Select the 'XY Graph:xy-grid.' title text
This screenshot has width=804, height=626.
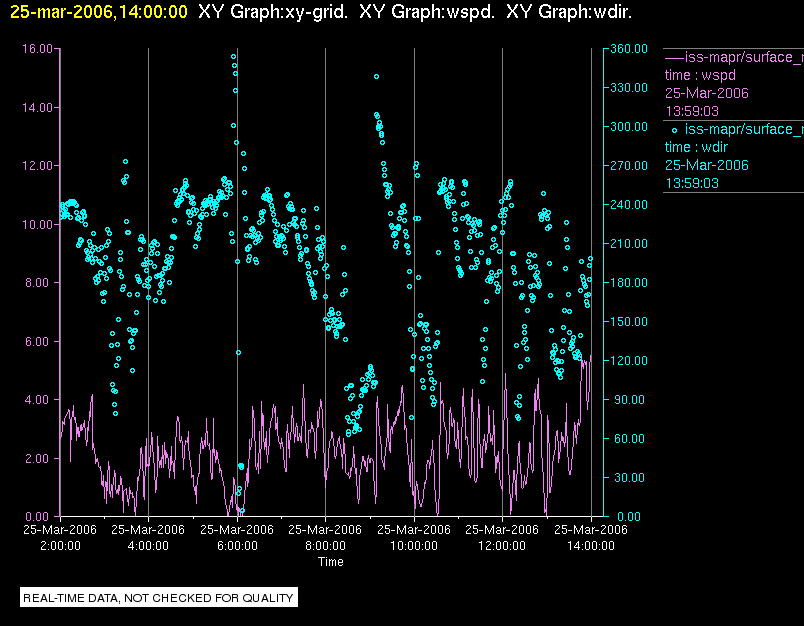pos(273,12)
